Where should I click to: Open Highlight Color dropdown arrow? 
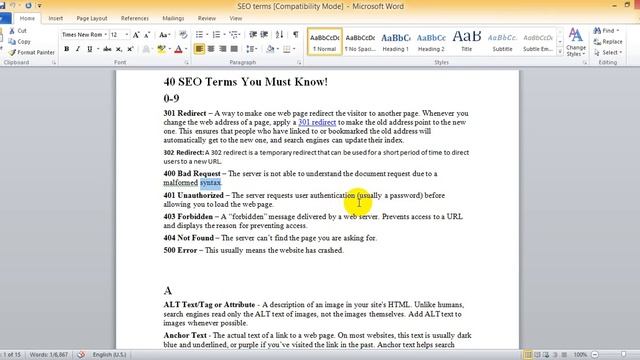(169, 49)
